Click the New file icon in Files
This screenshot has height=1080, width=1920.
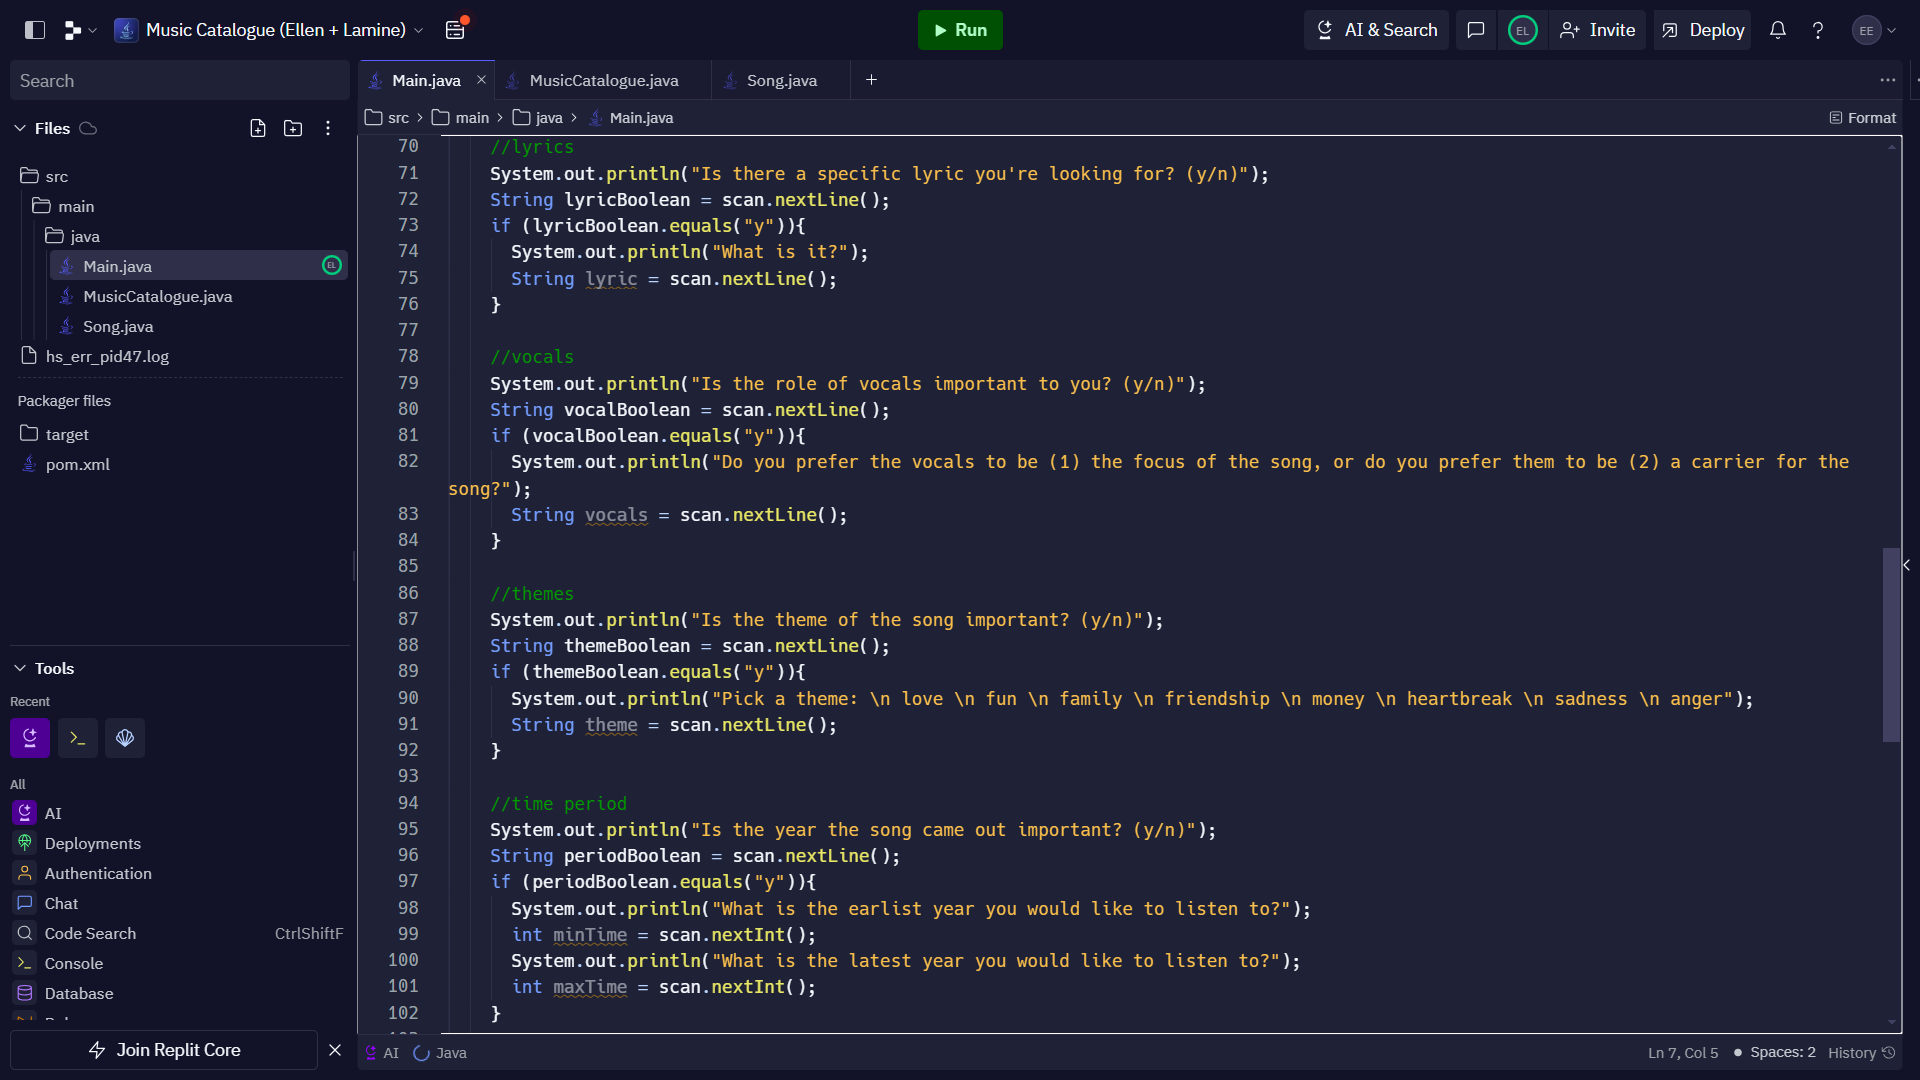click(x=258, y=128)
